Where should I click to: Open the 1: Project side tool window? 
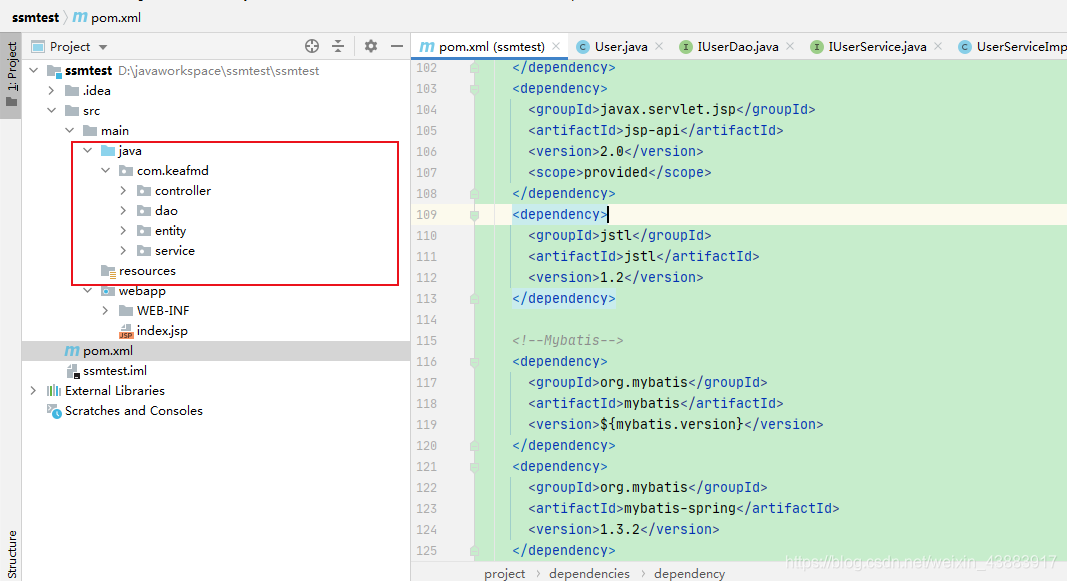pyautogui.click(x=11, y=74)
